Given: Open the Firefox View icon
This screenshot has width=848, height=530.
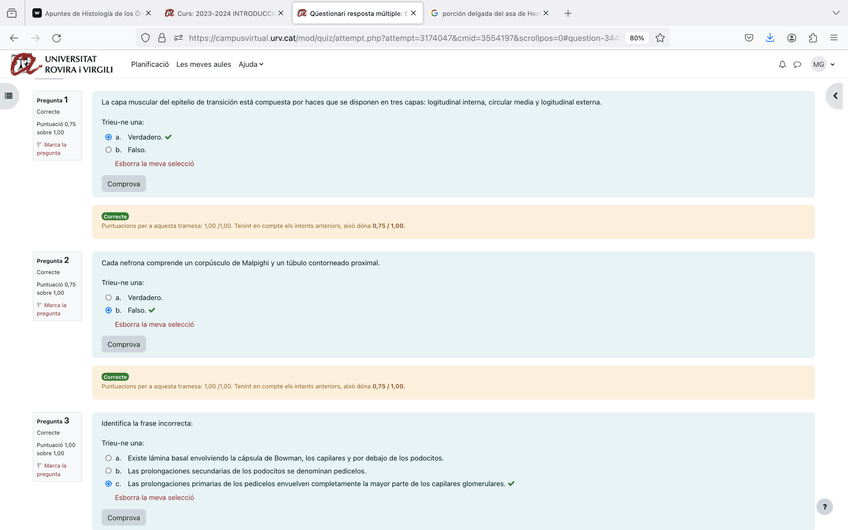Looking at the screenshot, I should point(12,13).
